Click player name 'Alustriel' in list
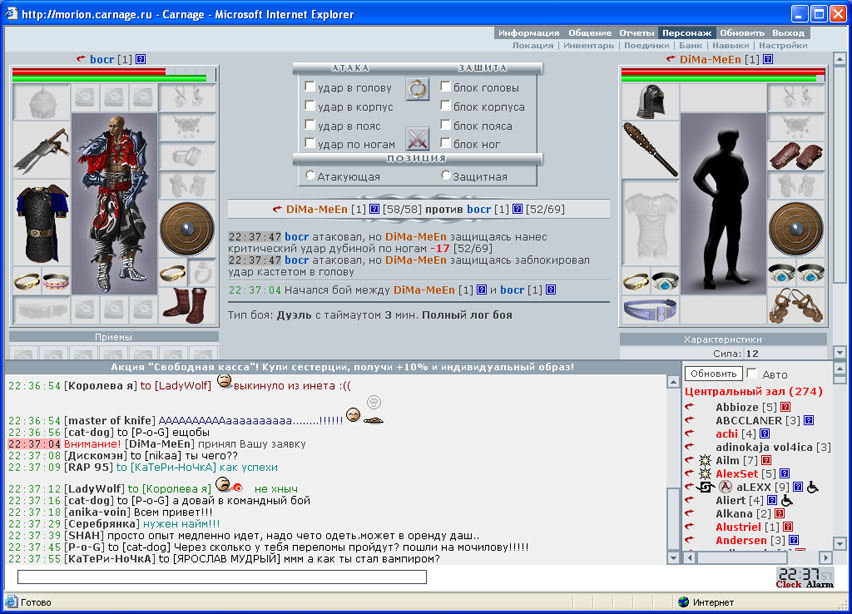The width and height of the screenshot is (852, 614). 738,527
